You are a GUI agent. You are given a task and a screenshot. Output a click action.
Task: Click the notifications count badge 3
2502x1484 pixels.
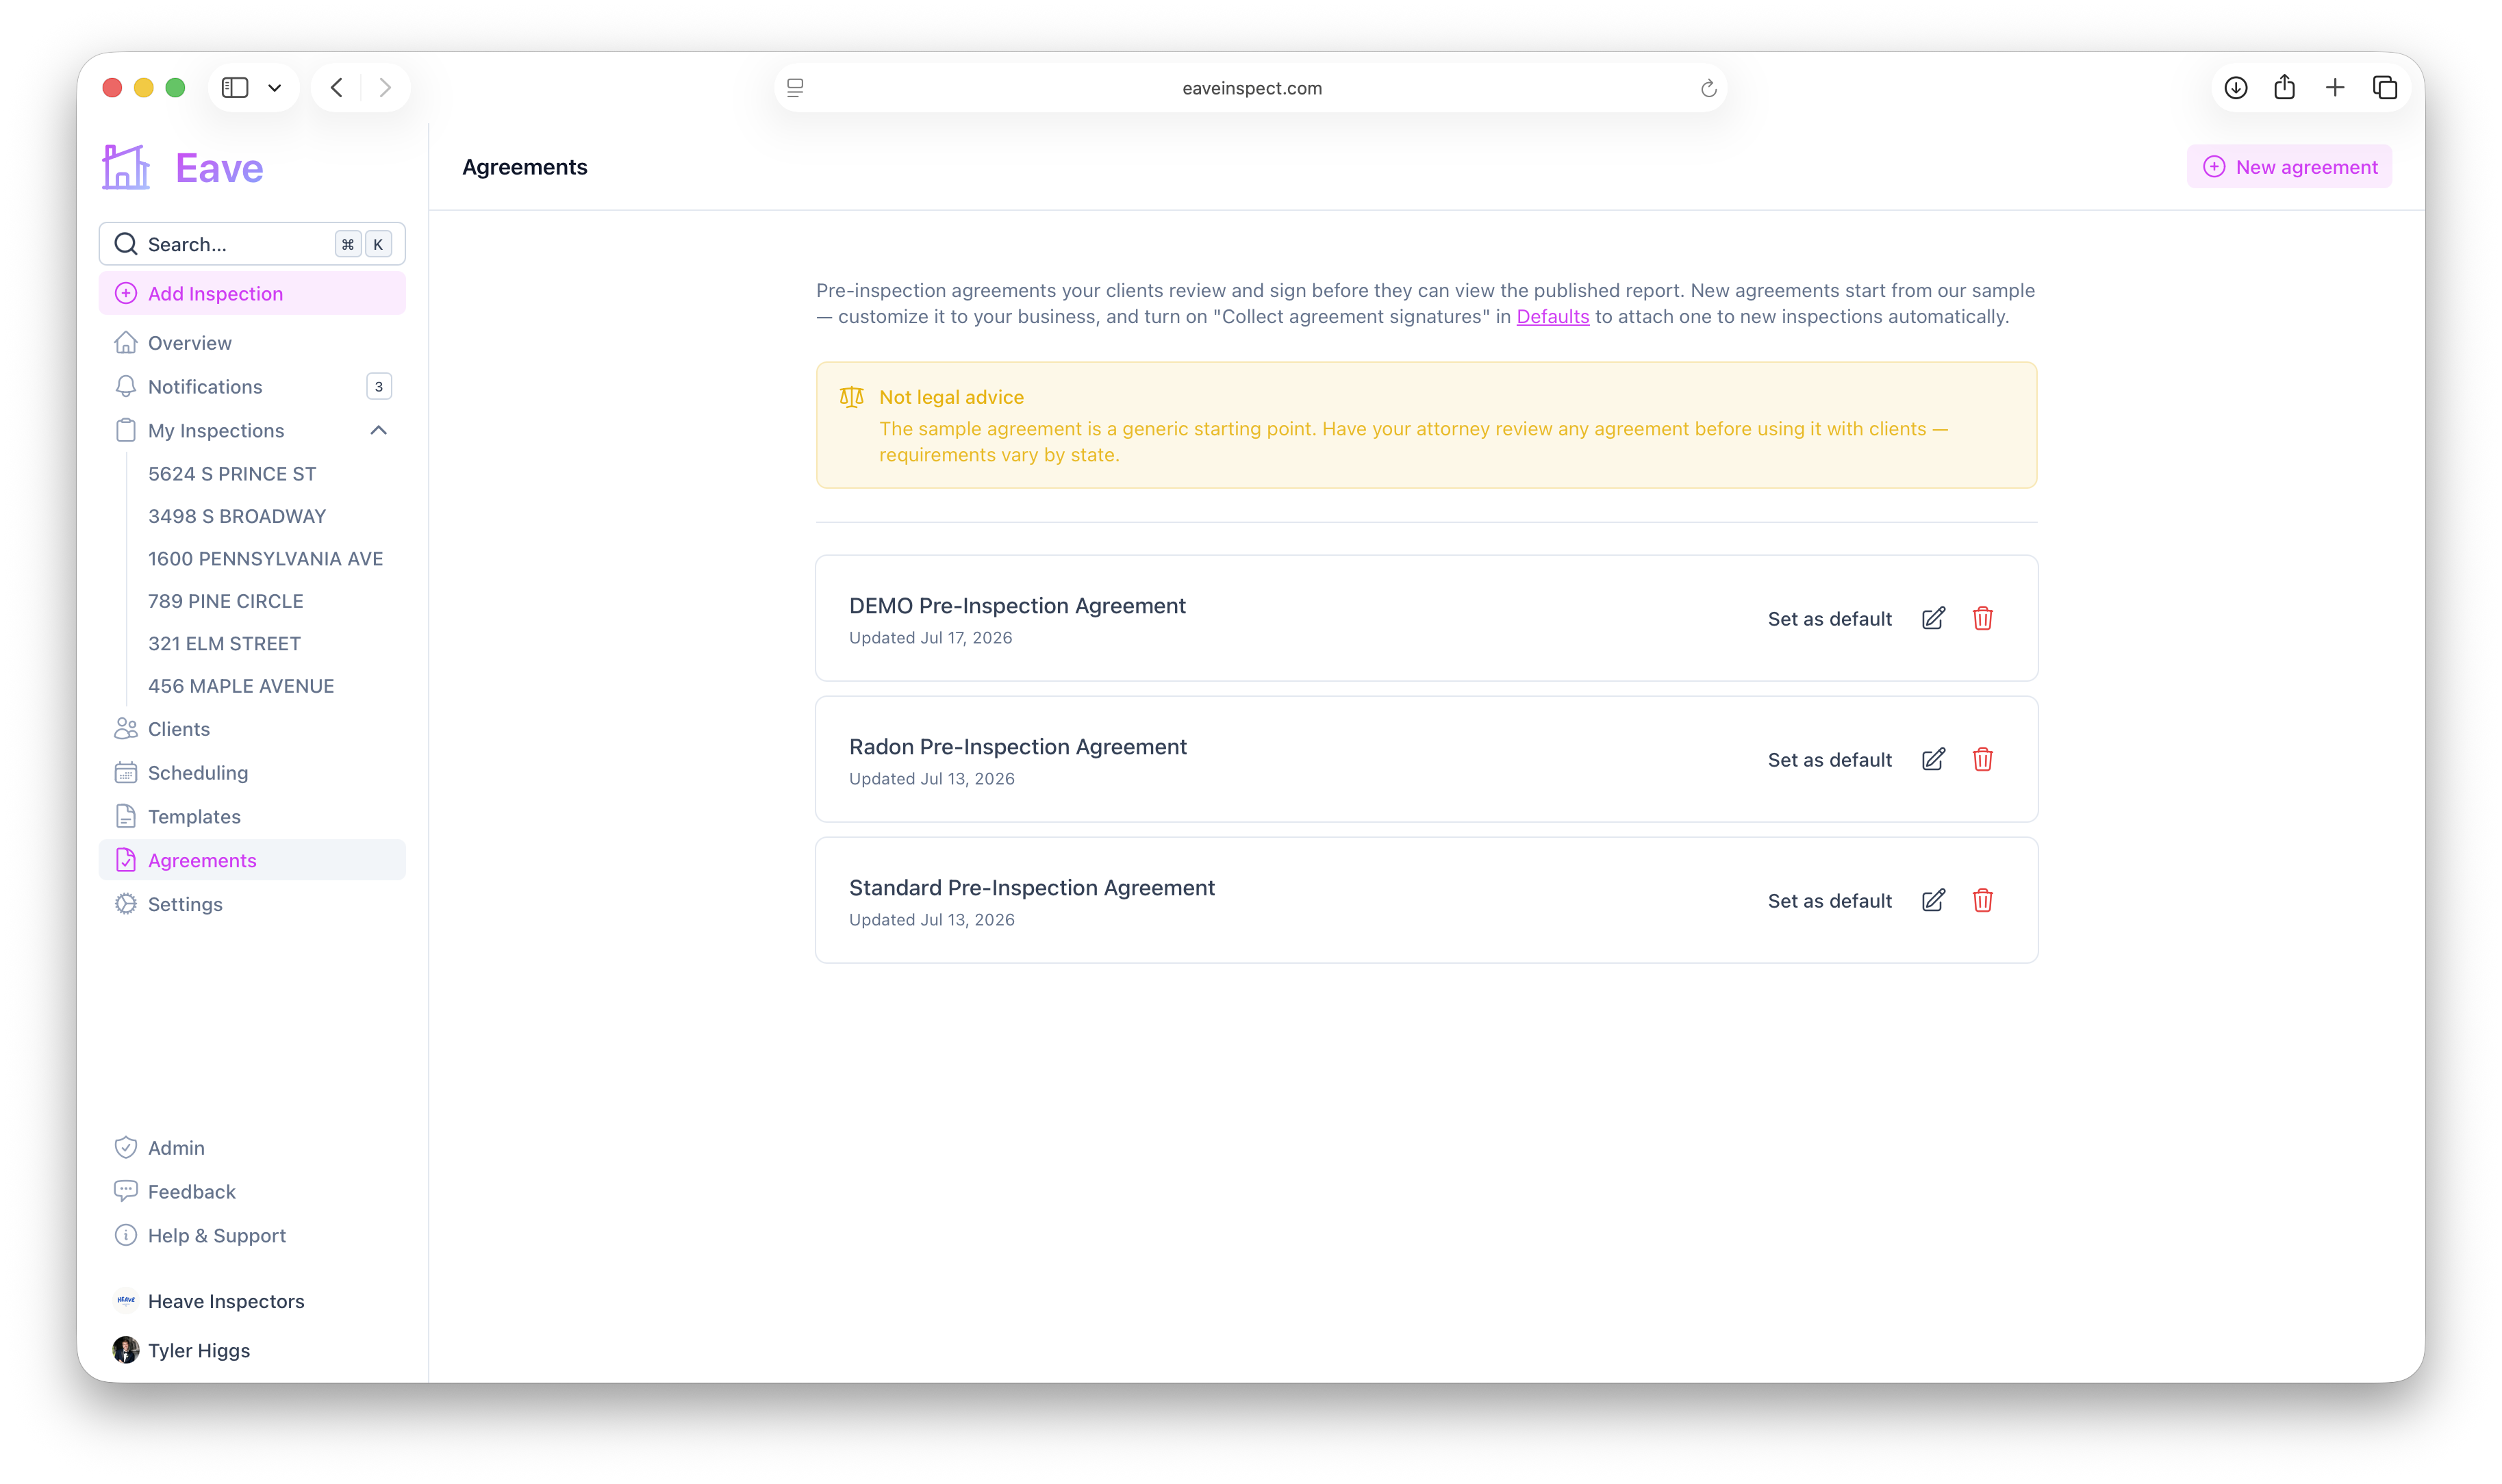(x=379, y=387)
